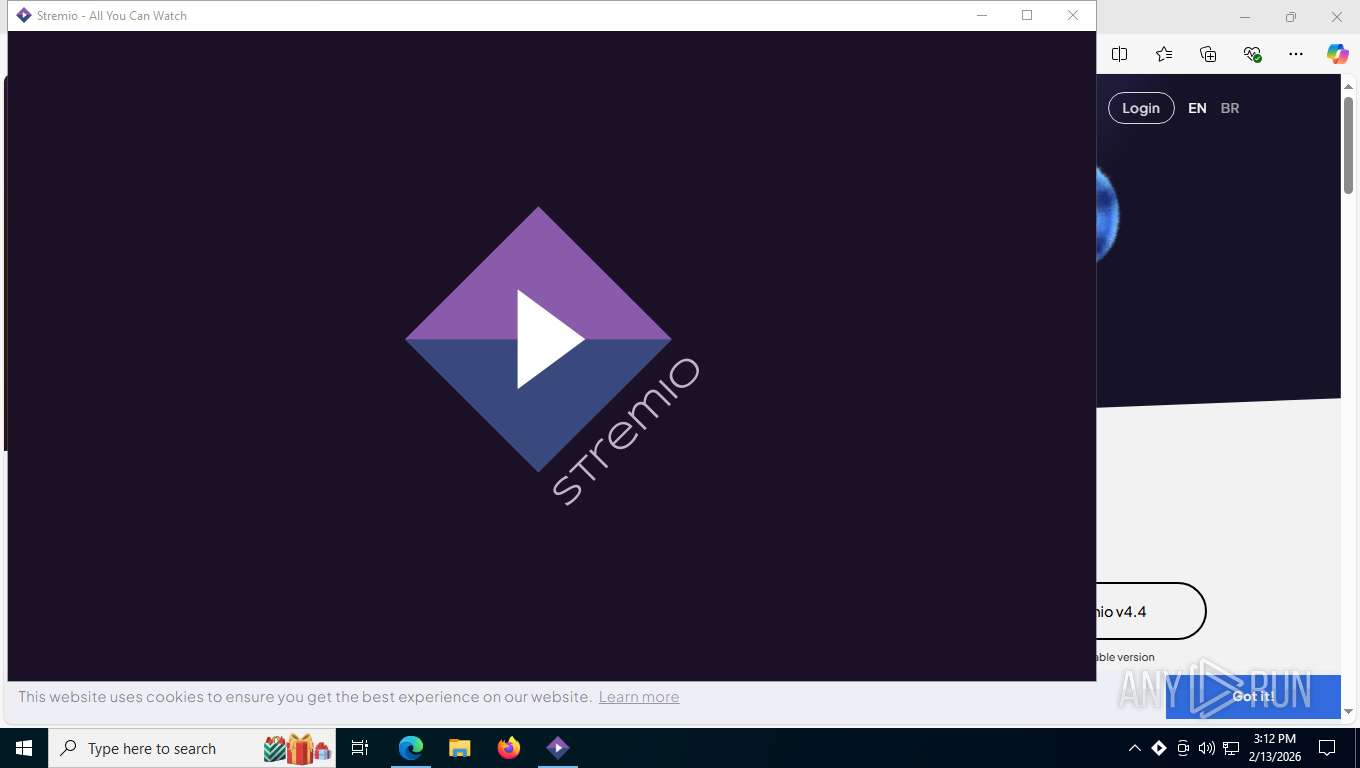Minimize the Edge browser window
This screenshot has height=768, width=1360.
[1245, 17]
